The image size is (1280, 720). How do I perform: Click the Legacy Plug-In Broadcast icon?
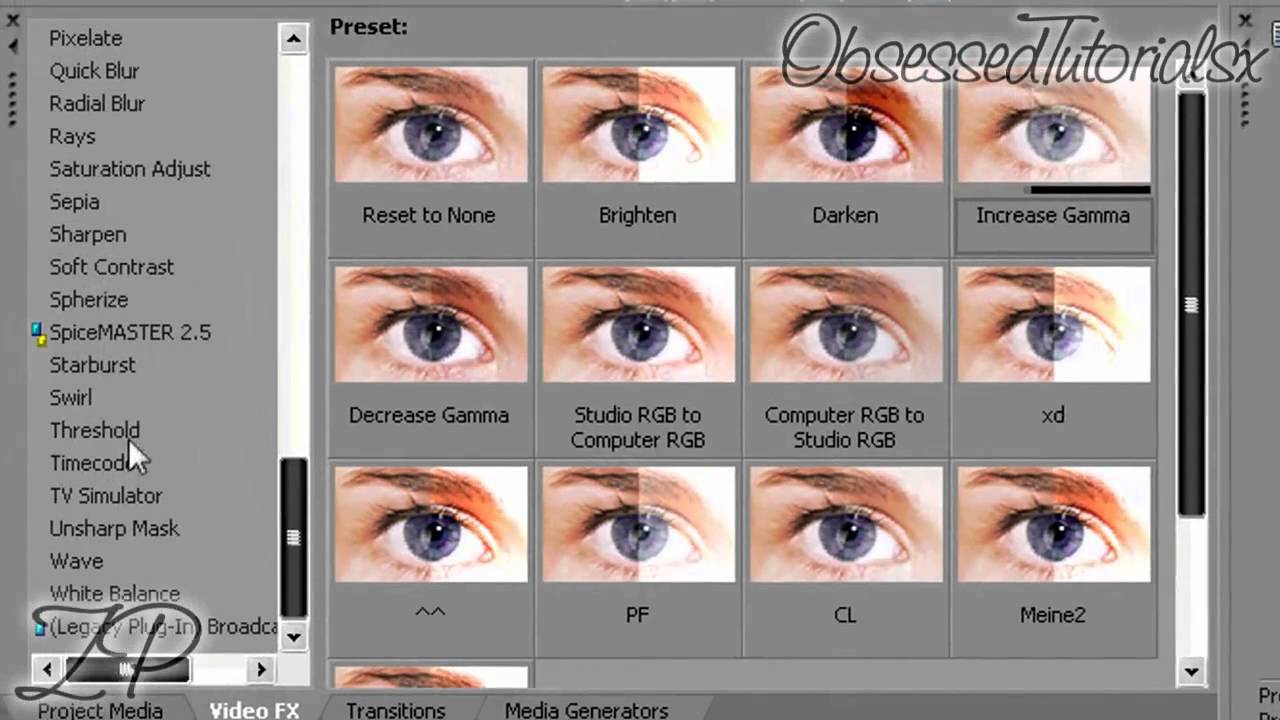40,627
